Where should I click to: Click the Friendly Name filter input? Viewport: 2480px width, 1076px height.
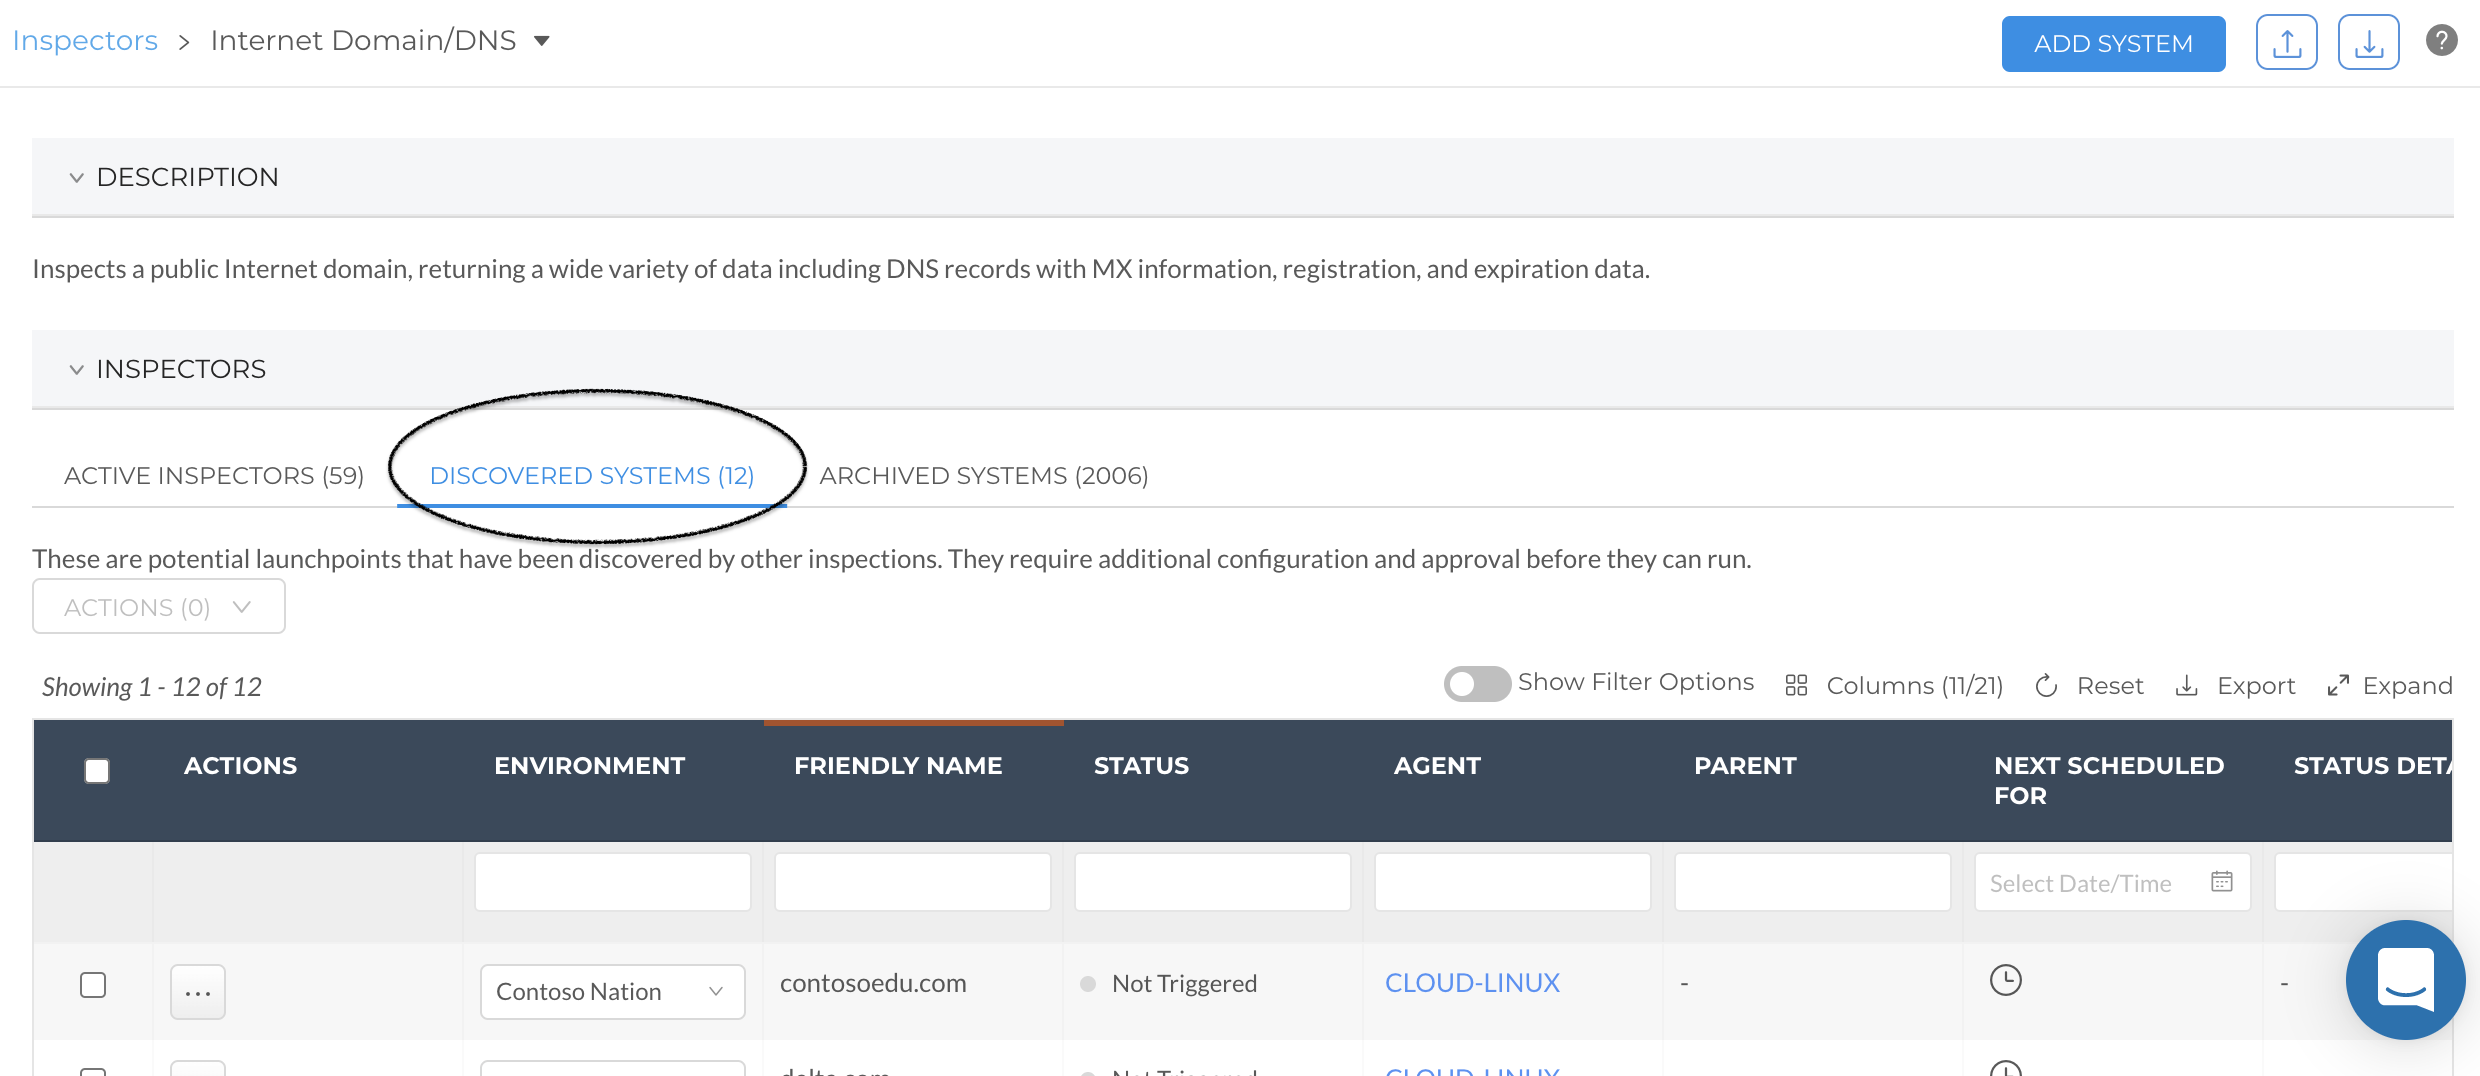coord(912,881)
